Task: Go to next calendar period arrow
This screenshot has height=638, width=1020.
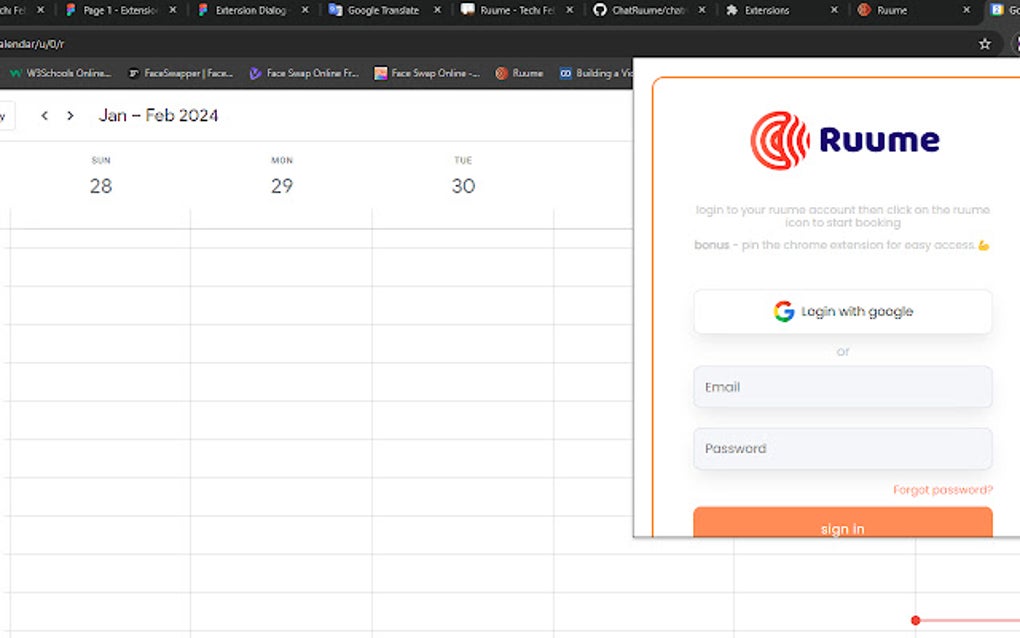Action: point(70,116)
